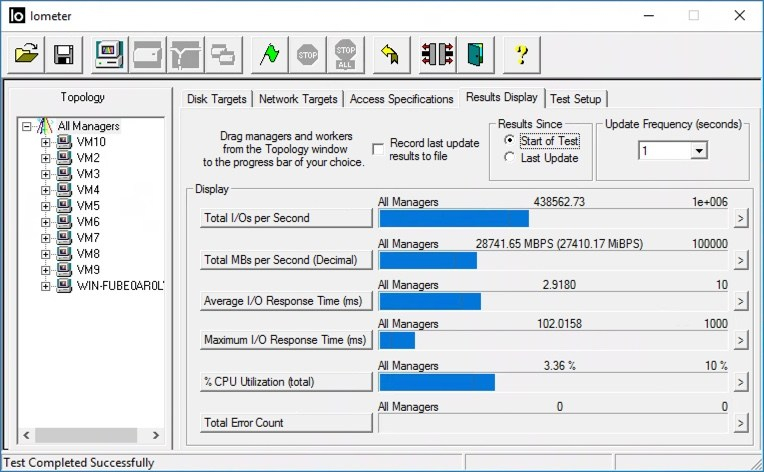764x472 pixels.
Task: Select the VM3 computer icon
Action: click(x=64, y=174)
